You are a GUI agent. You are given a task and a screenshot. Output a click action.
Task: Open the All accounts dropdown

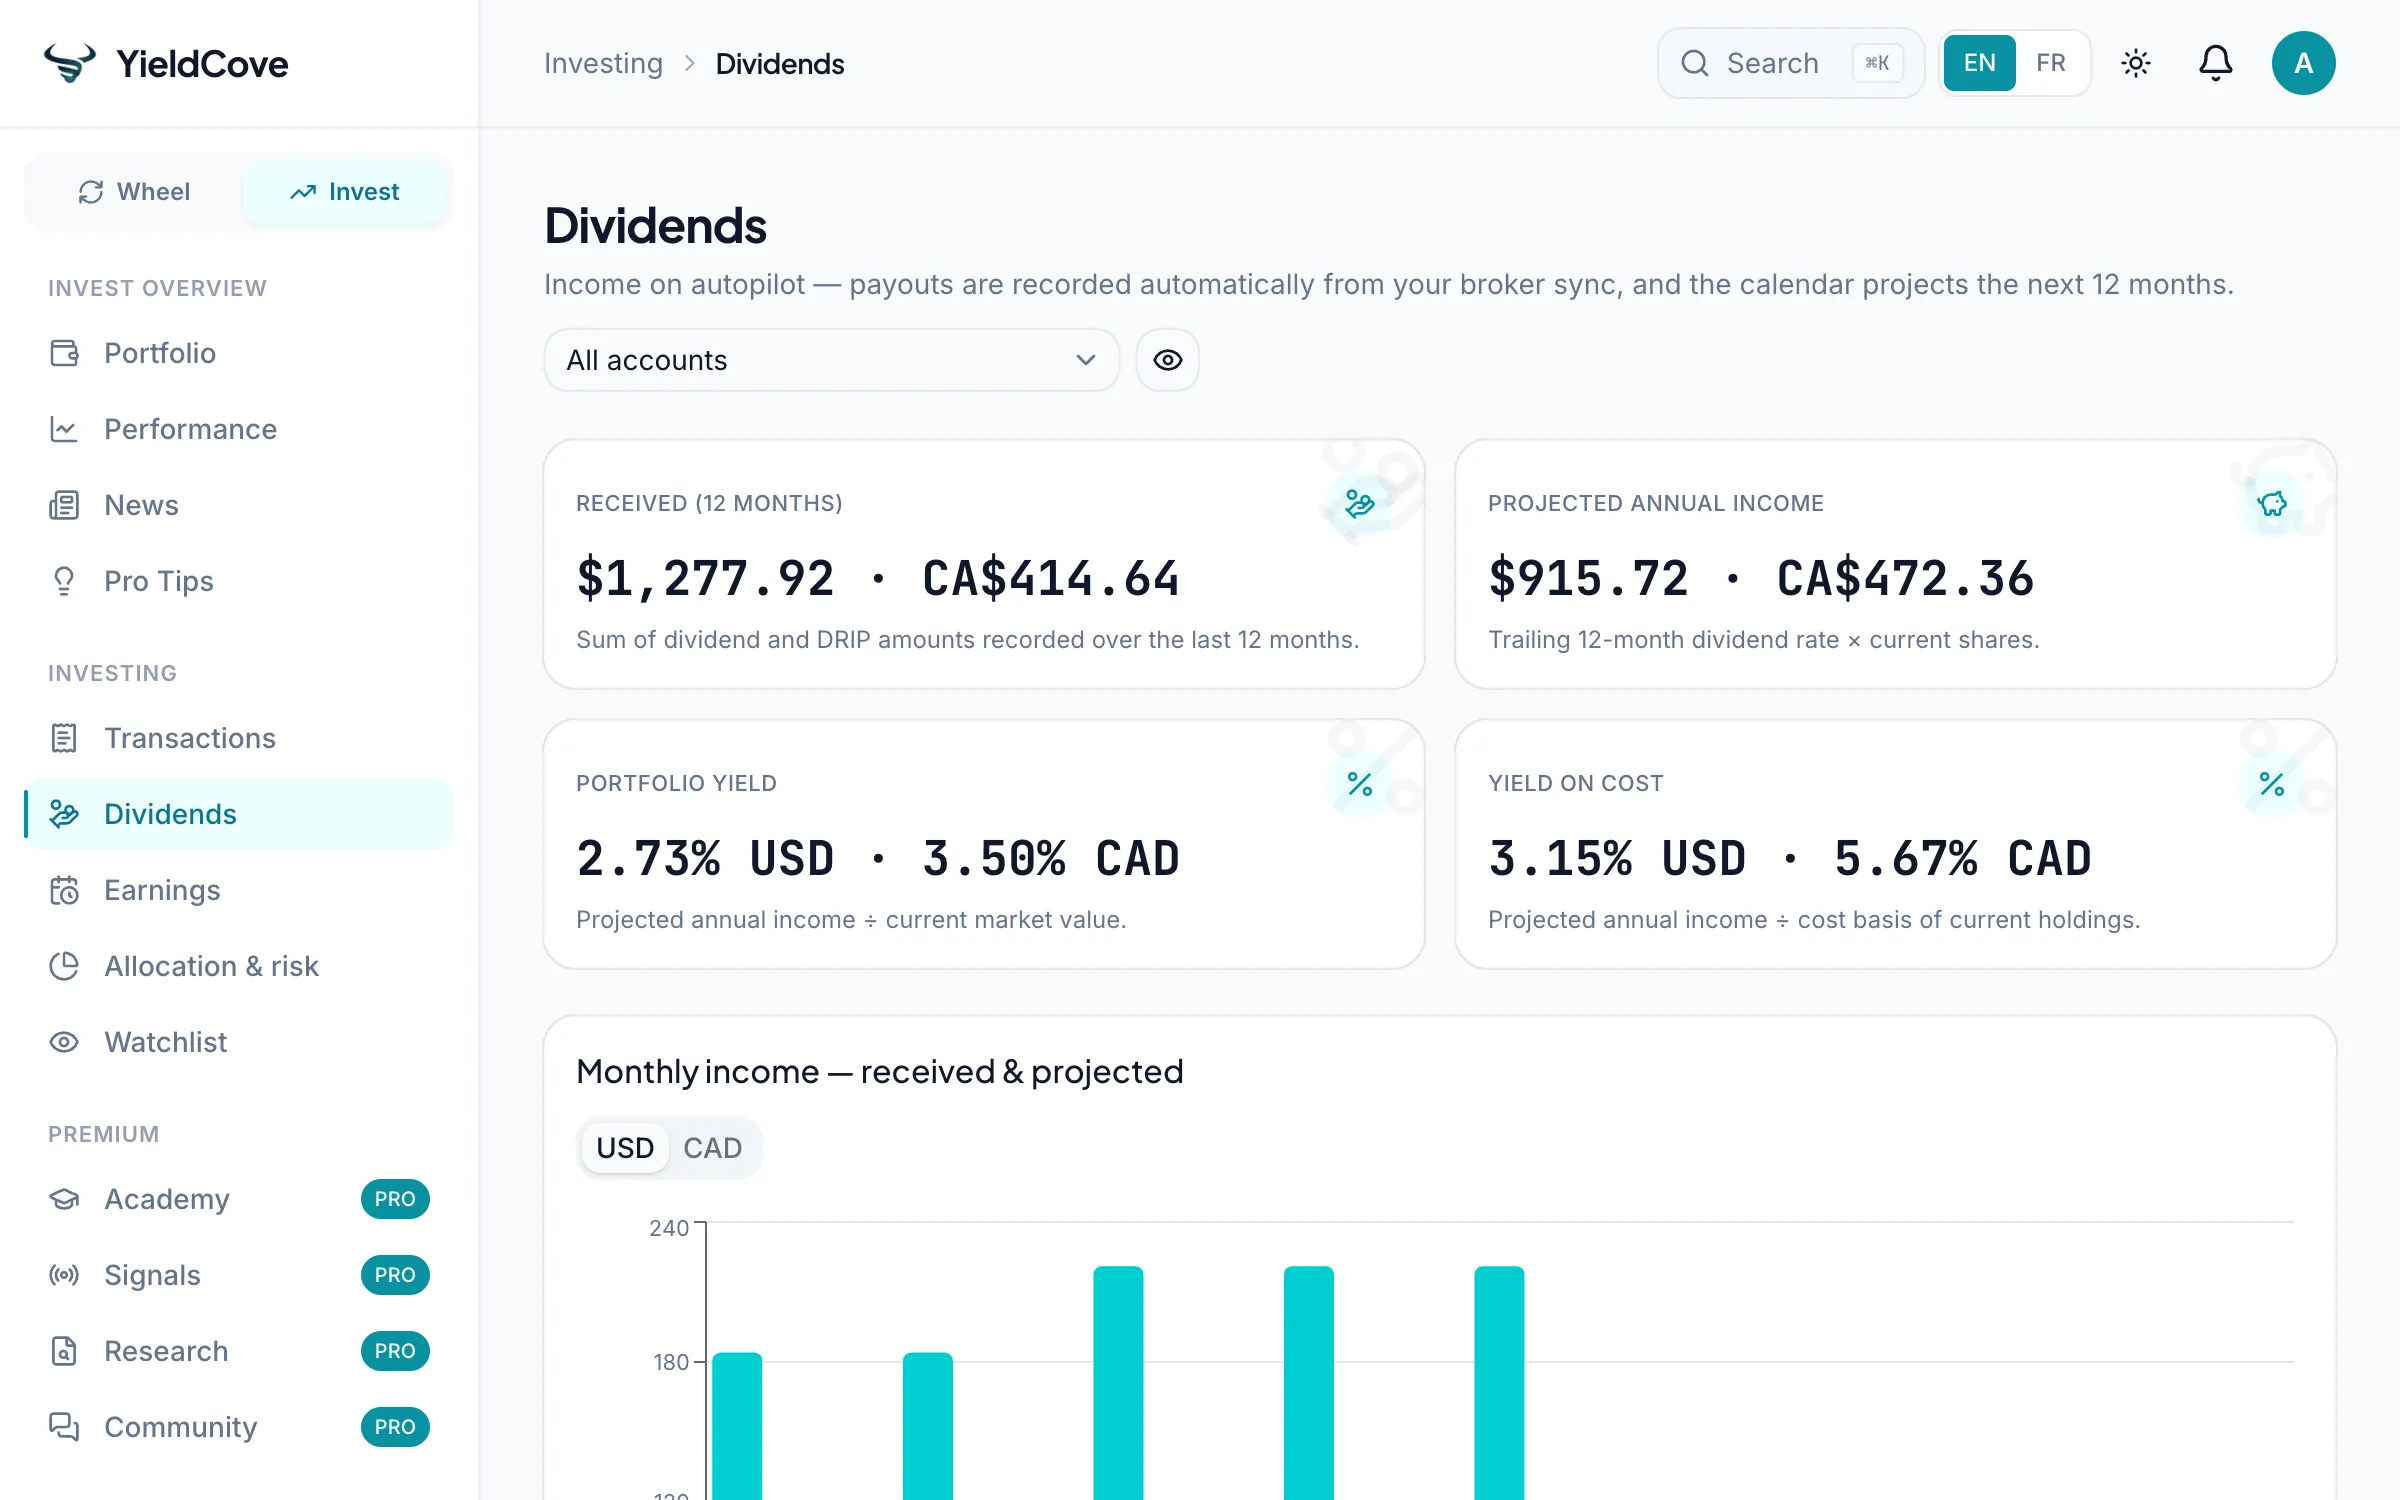coord(832,360)
